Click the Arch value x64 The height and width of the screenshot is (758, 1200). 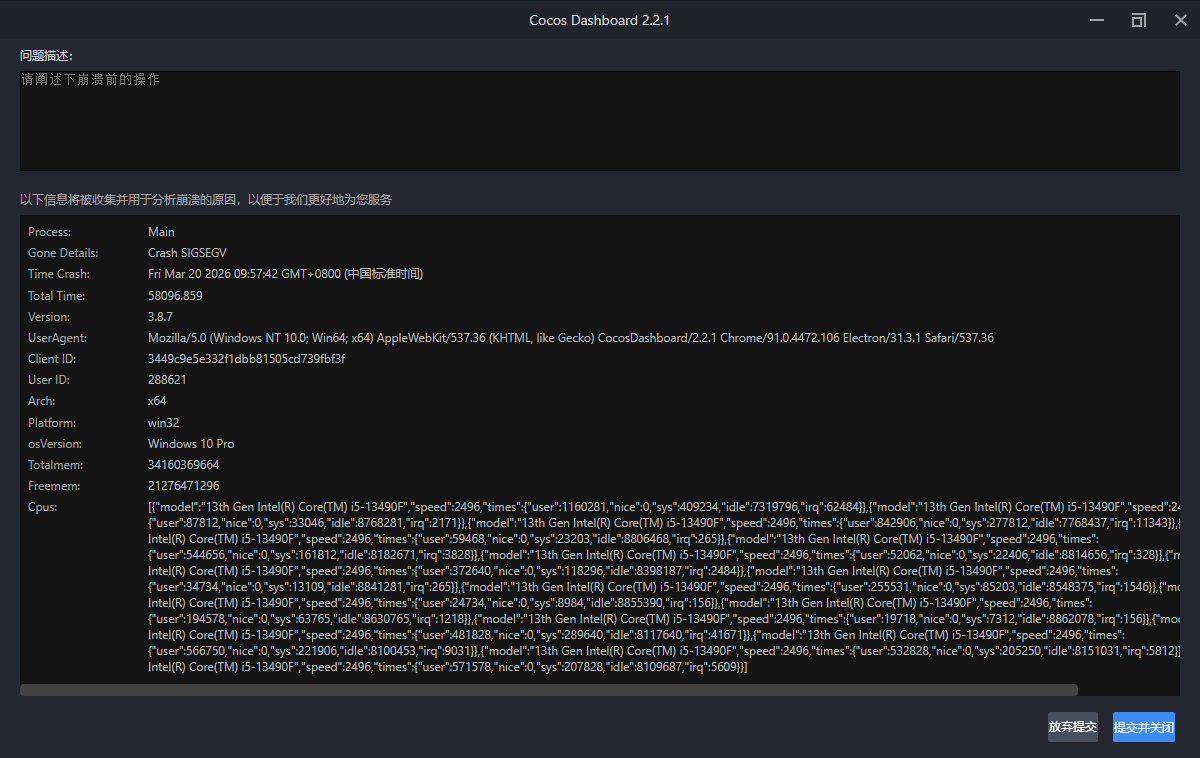coord(157,401)
